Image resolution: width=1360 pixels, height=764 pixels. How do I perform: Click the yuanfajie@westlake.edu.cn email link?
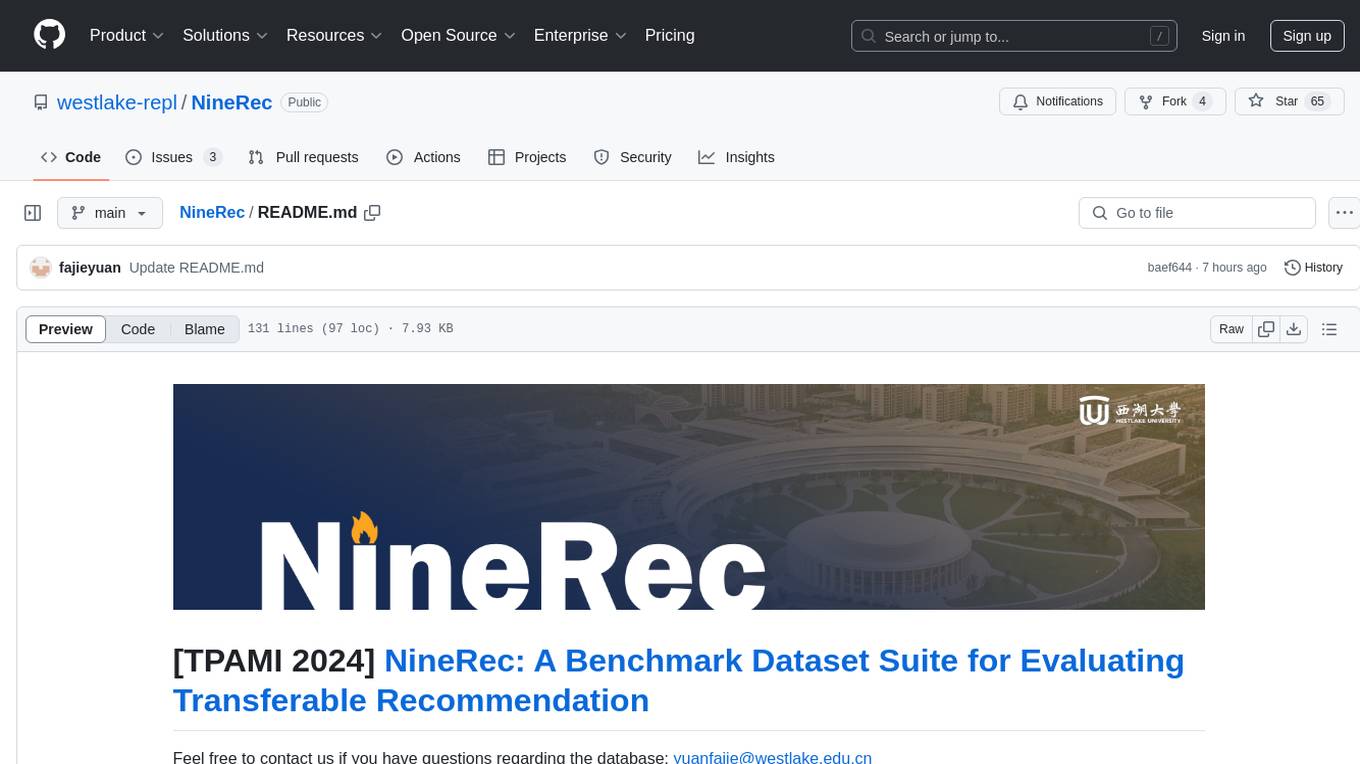pos(772,757)
